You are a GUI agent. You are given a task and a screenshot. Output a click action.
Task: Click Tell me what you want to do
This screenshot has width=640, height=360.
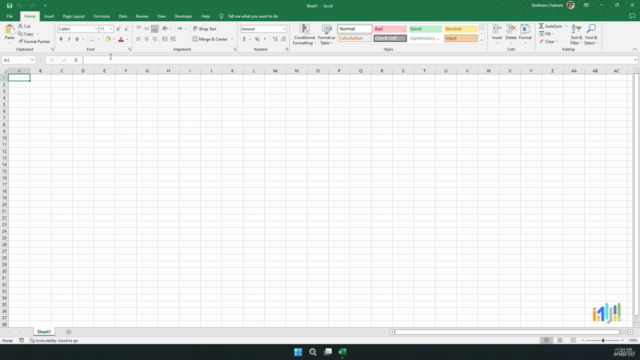click(x=253, y=16)
